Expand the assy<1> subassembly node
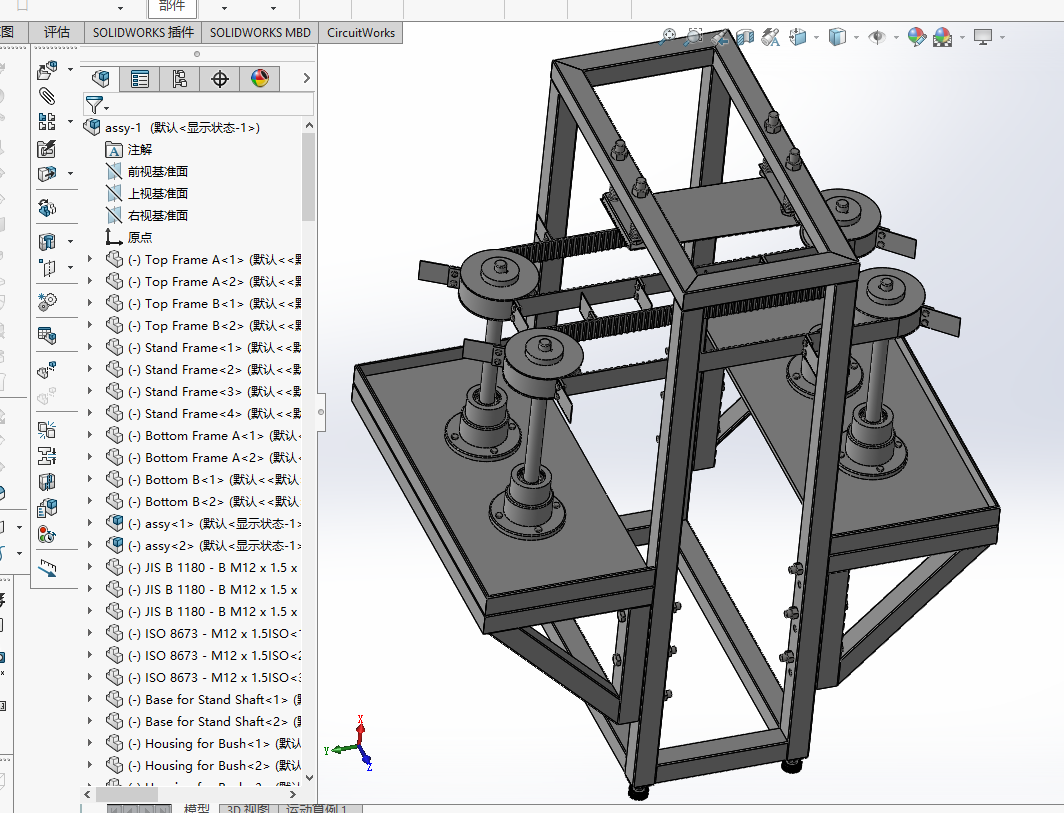1064x813 pixels. tap(90, 523)
